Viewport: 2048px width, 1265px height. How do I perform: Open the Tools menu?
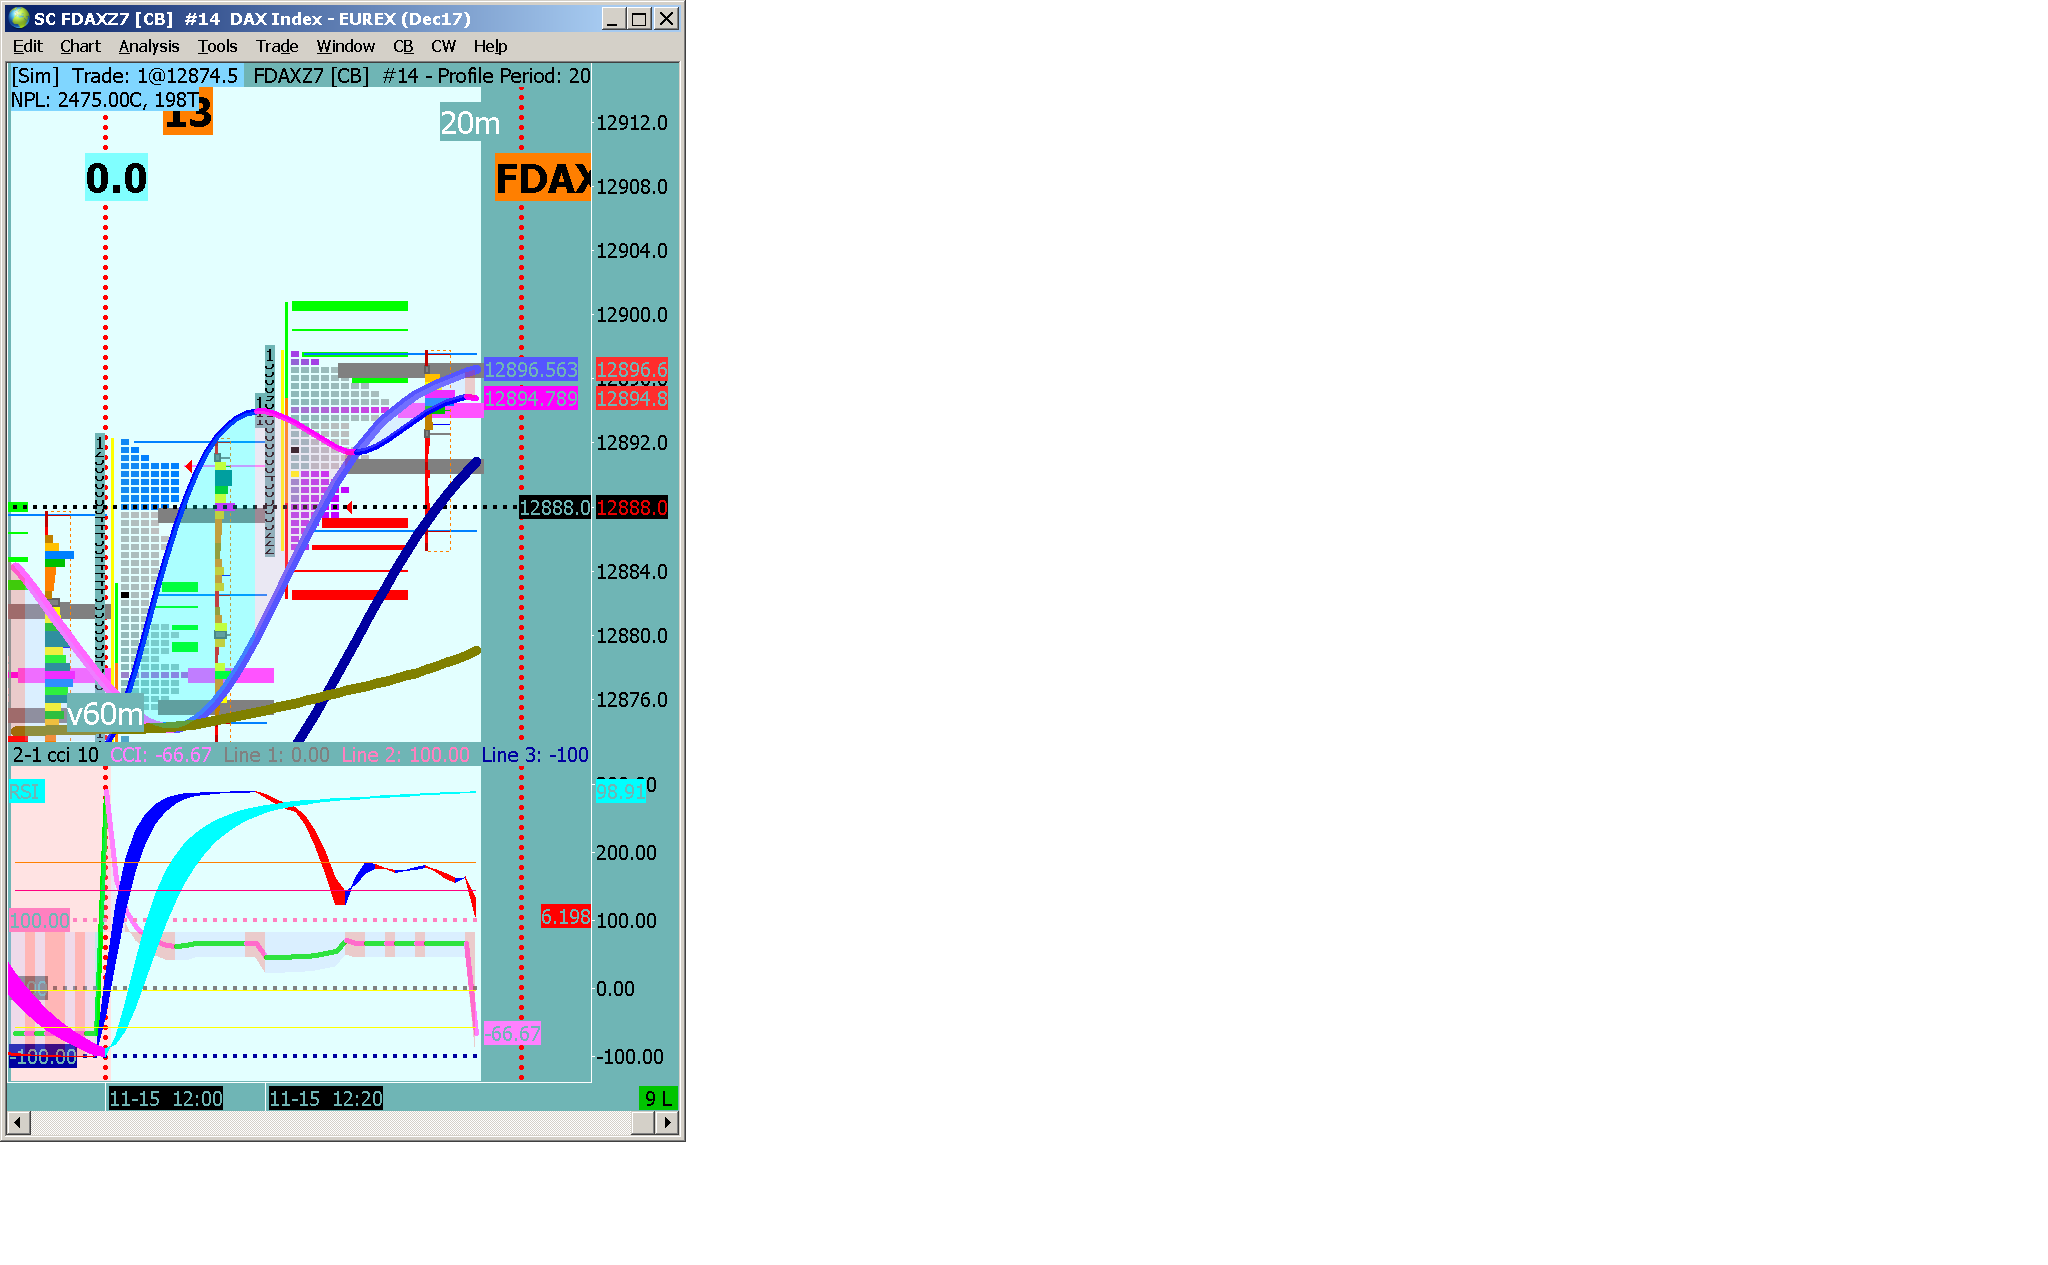click(217, 46)
